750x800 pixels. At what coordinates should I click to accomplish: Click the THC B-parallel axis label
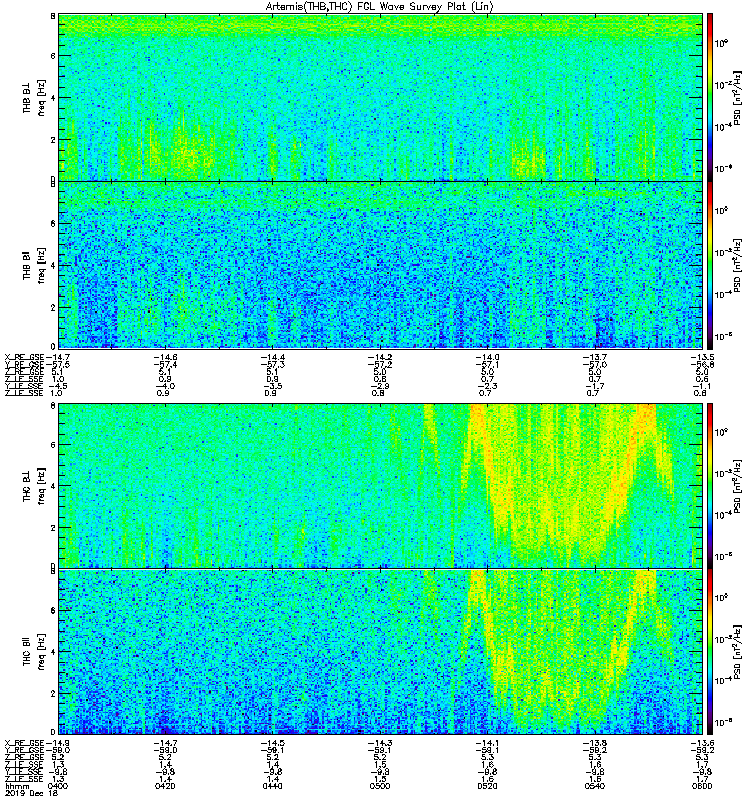[27, 652]
